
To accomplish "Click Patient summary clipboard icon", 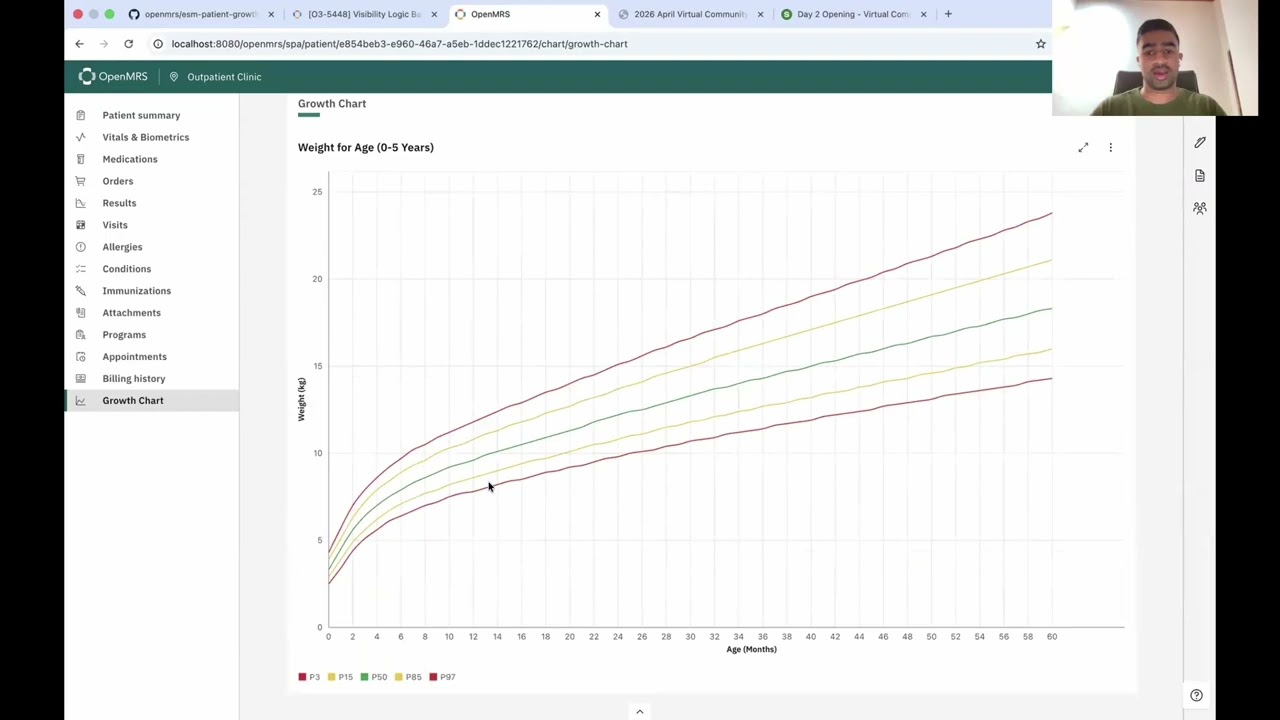I will point(81,115).
